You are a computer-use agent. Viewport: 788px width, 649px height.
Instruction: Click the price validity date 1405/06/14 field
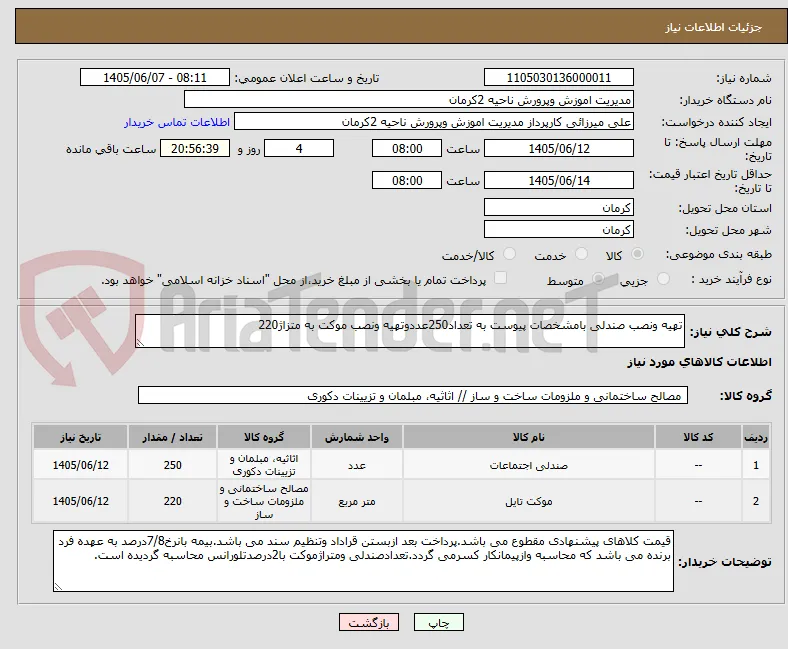pos(559,180)
